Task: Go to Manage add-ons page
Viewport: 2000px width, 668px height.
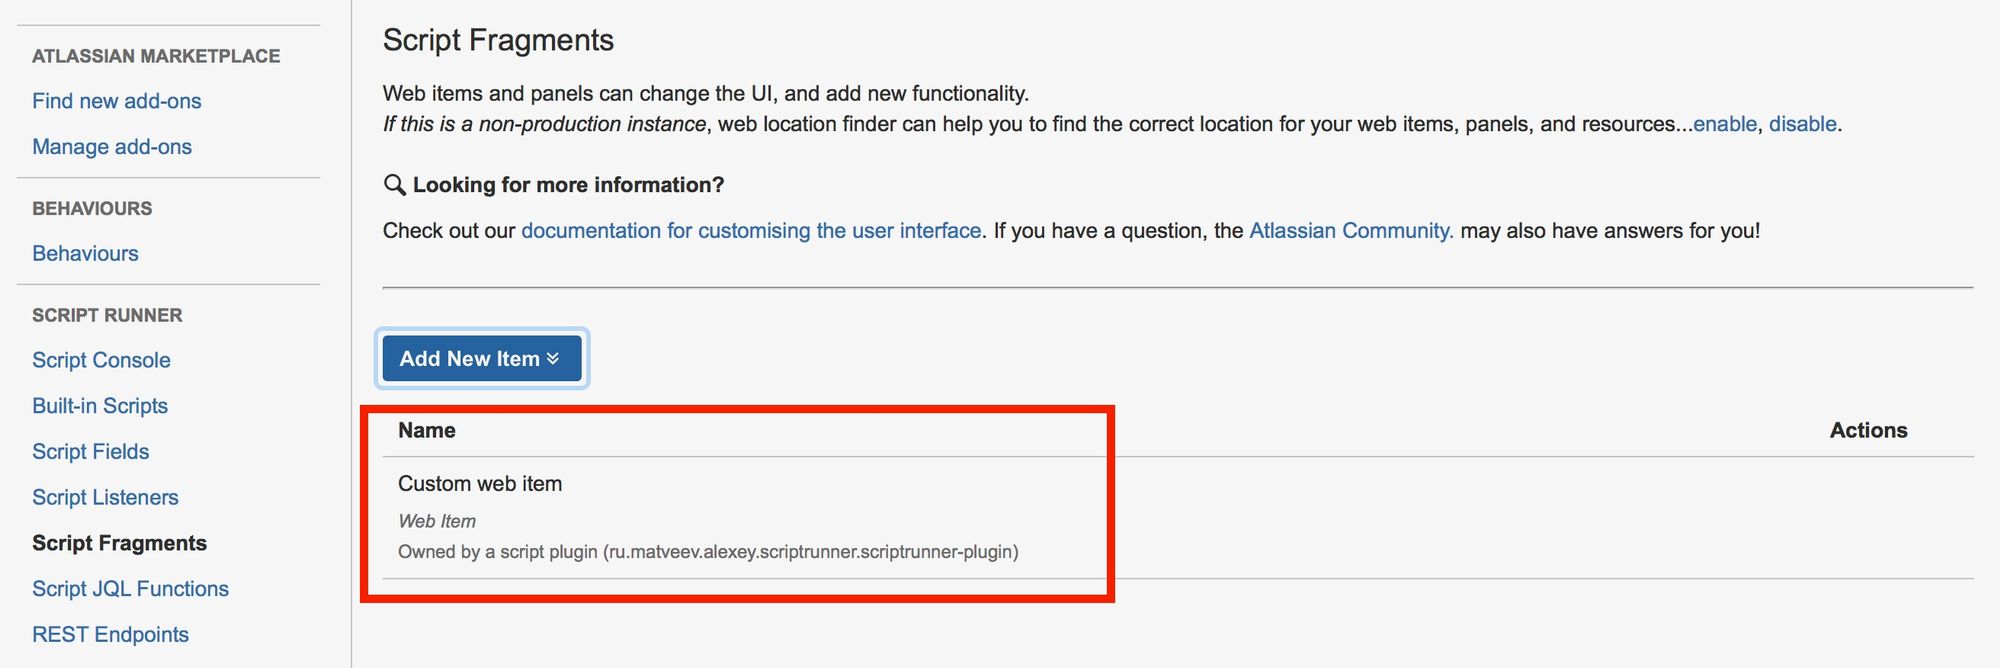Action: pyautogui.click(x=112, y=147)
